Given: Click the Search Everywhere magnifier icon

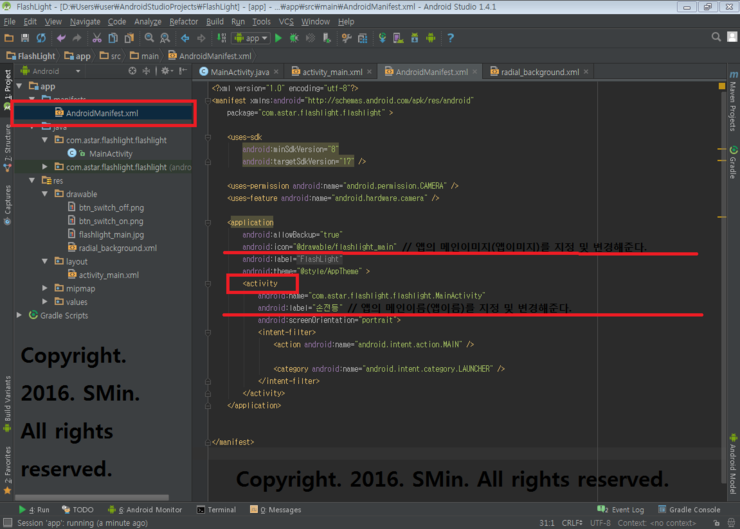Looking at the screenshot, I should point(716,37).
